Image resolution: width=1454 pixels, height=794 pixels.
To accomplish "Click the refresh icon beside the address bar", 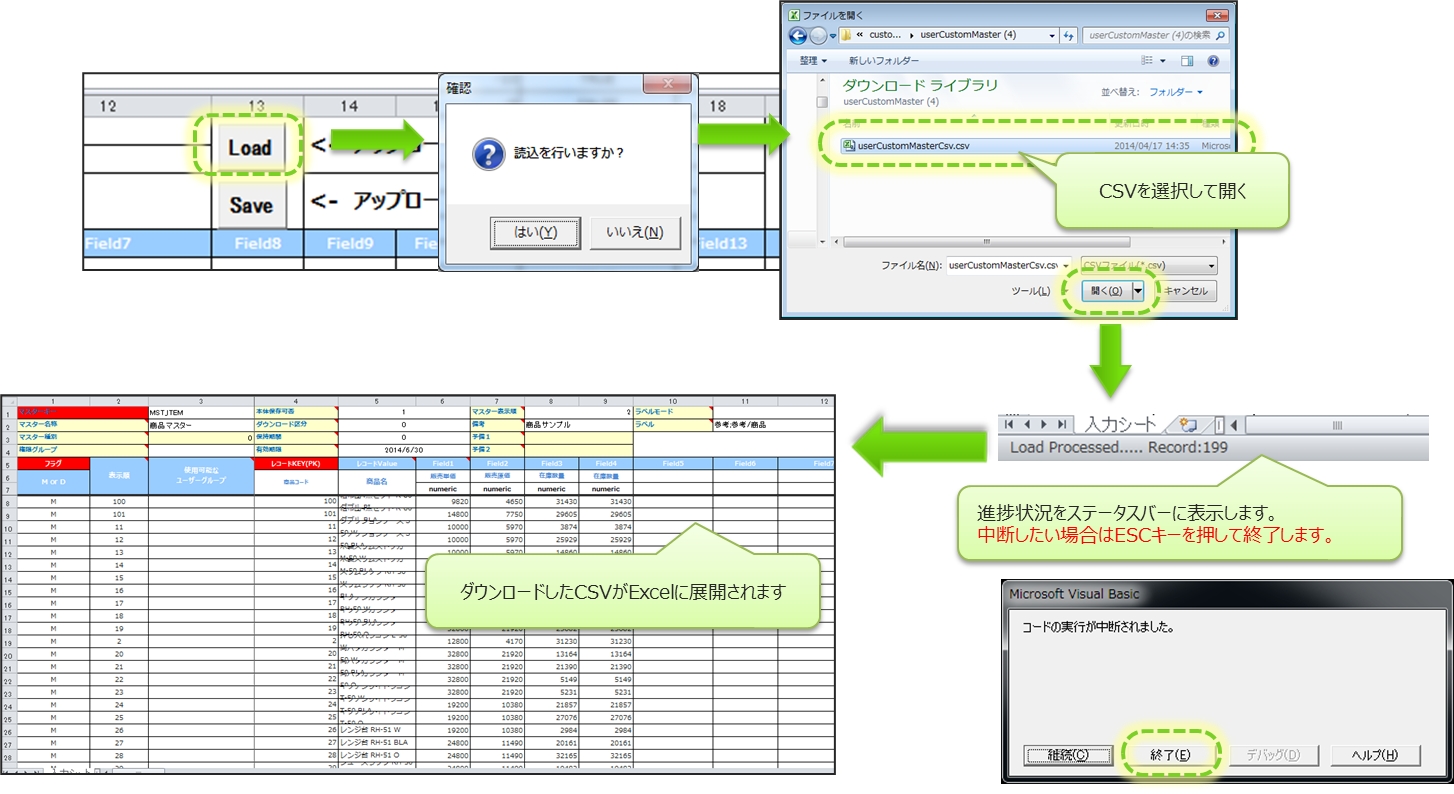I will tap(1068, 36).
